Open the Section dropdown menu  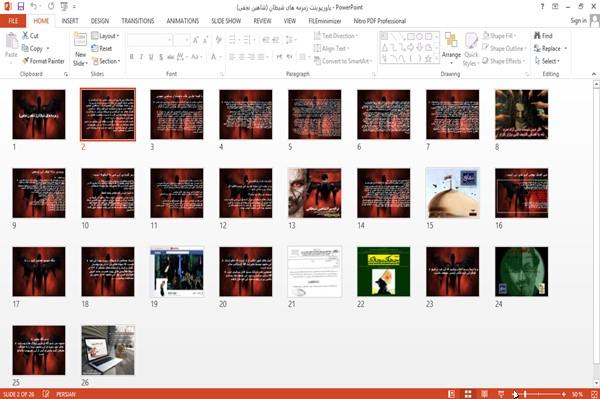106,61
